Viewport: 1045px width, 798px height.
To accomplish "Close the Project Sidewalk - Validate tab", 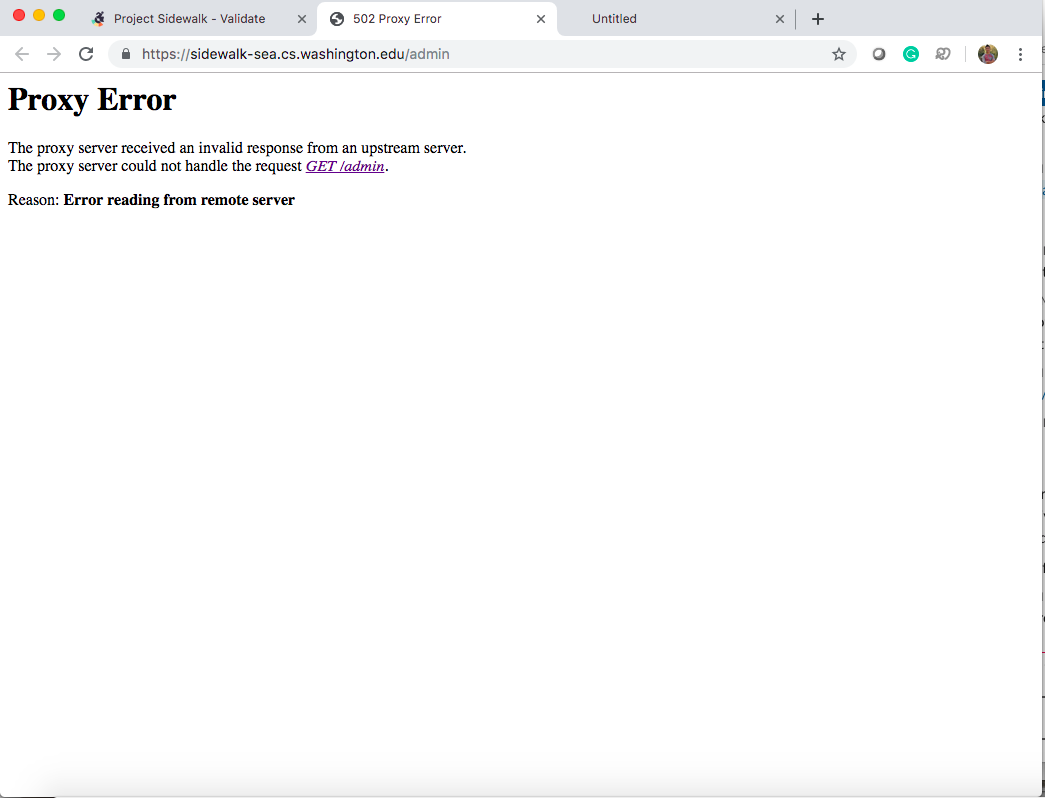I will 302,19.
